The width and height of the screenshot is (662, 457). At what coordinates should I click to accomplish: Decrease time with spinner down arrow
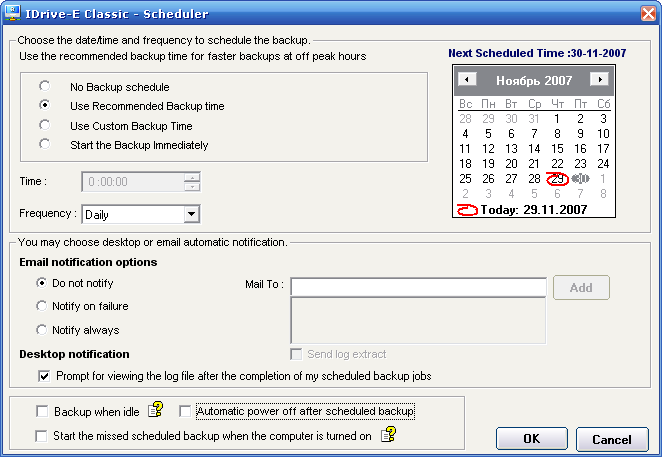[x=192, y=186]
